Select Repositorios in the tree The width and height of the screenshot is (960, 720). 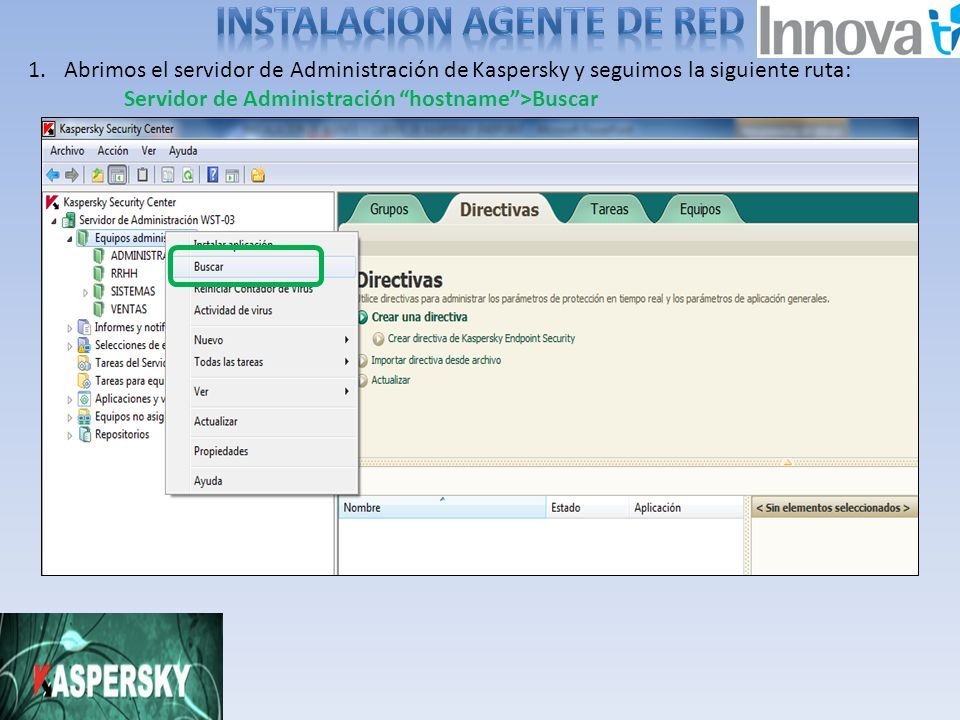pos(122,434)
